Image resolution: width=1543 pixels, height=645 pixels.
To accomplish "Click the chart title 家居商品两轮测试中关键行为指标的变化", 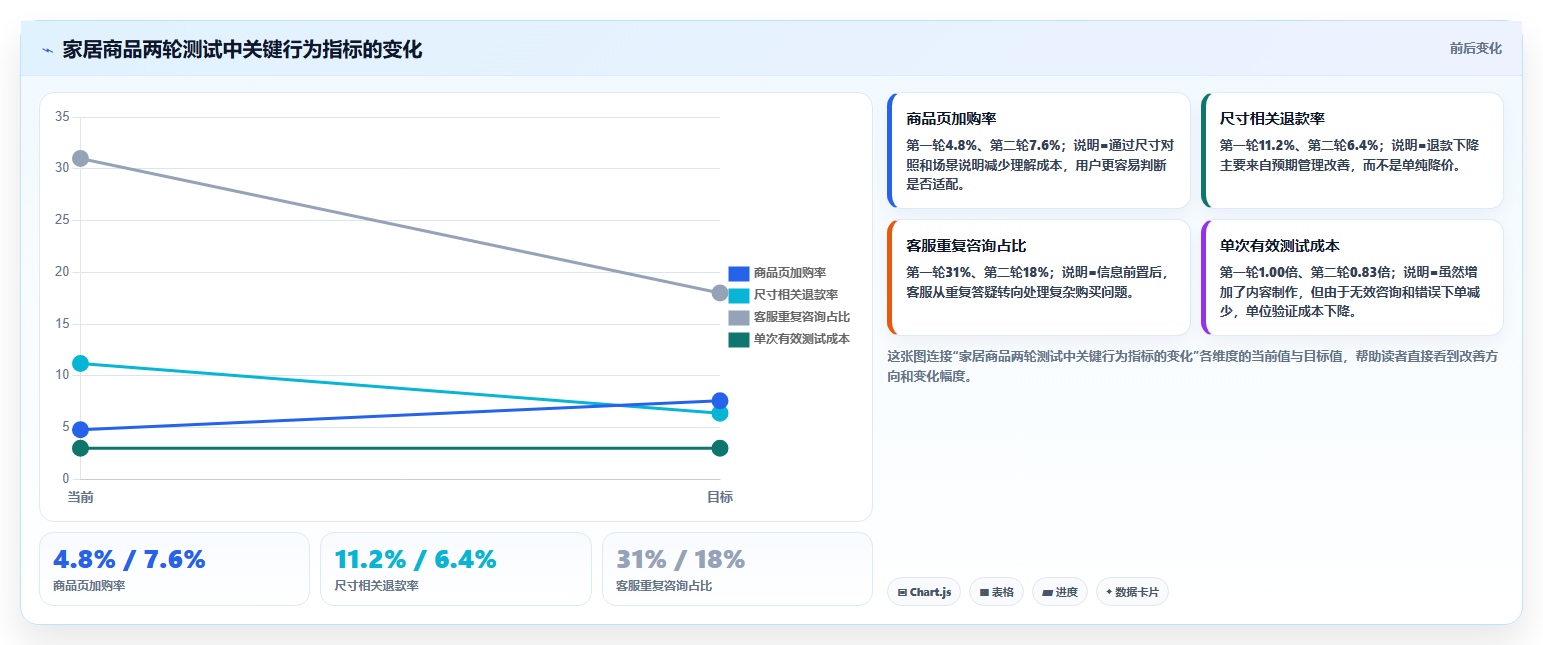I will pos(242,50).
